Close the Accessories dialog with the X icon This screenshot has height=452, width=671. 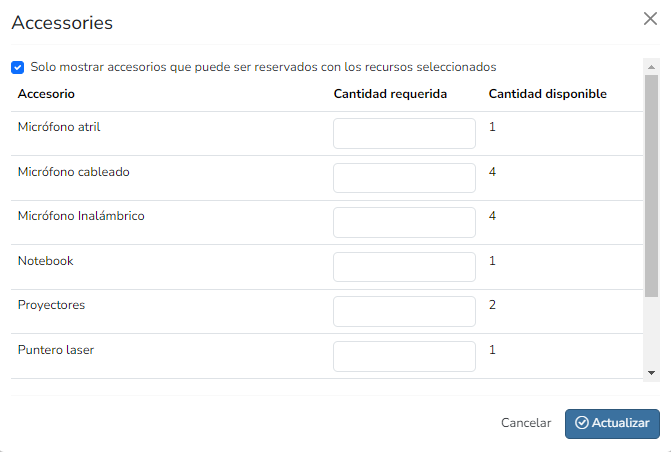click(650, 18)
